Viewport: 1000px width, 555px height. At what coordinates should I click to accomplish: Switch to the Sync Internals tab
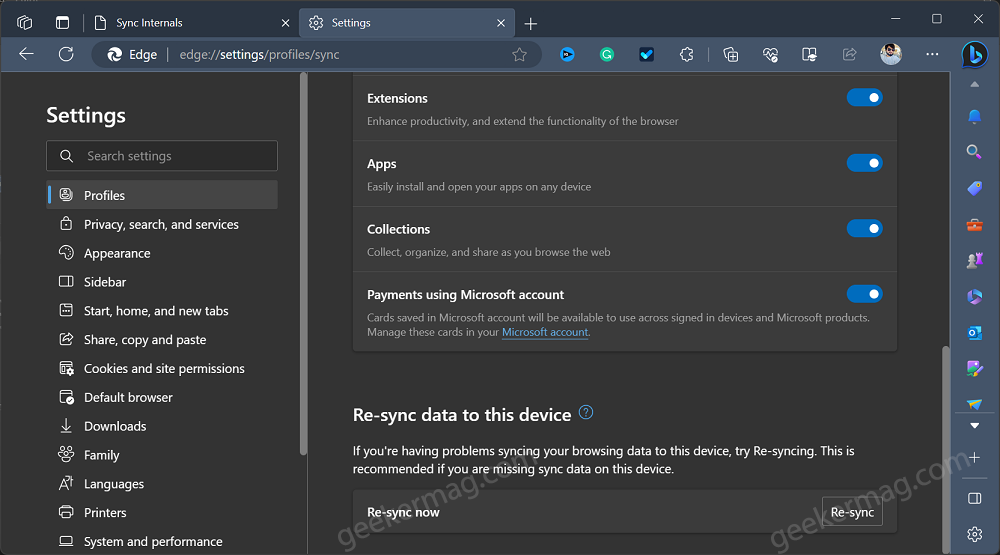[190, 23]
